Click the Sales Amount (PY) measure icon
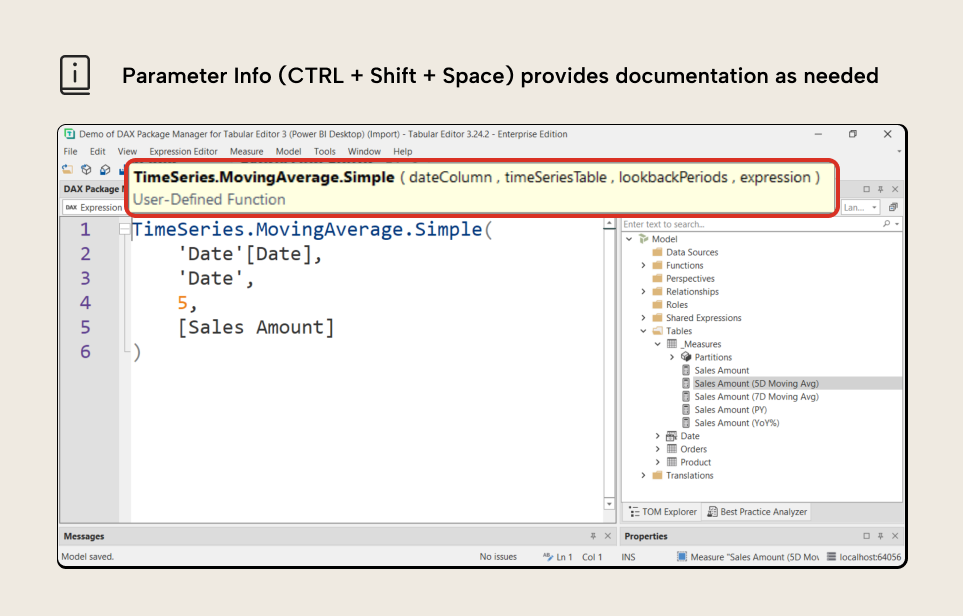963x616 pixels. click(x=686, y=410)
